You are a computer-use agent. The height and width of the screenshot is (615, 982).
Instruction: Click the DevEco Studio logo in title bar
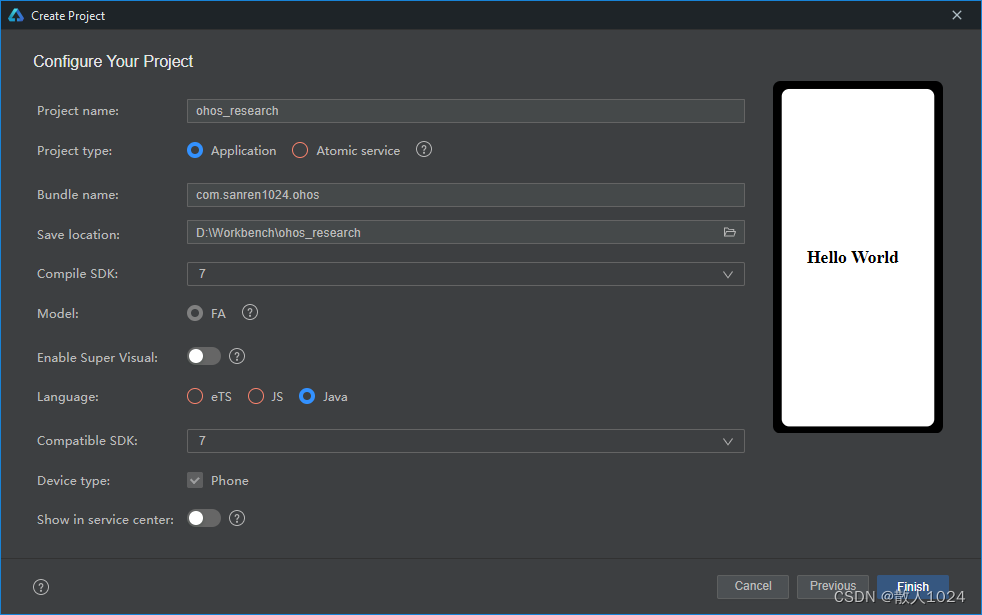tap(16, 15)
